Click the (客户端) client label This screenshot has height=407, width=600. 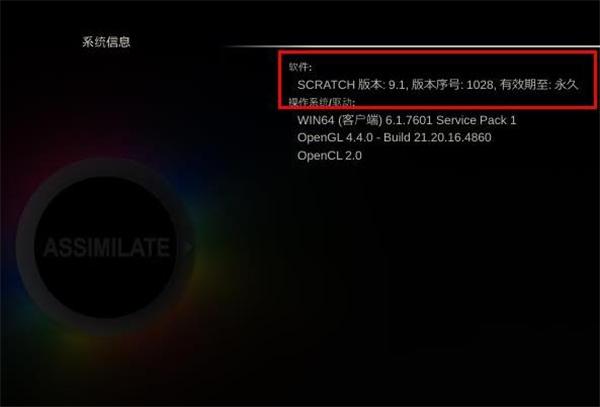point(360,120)
